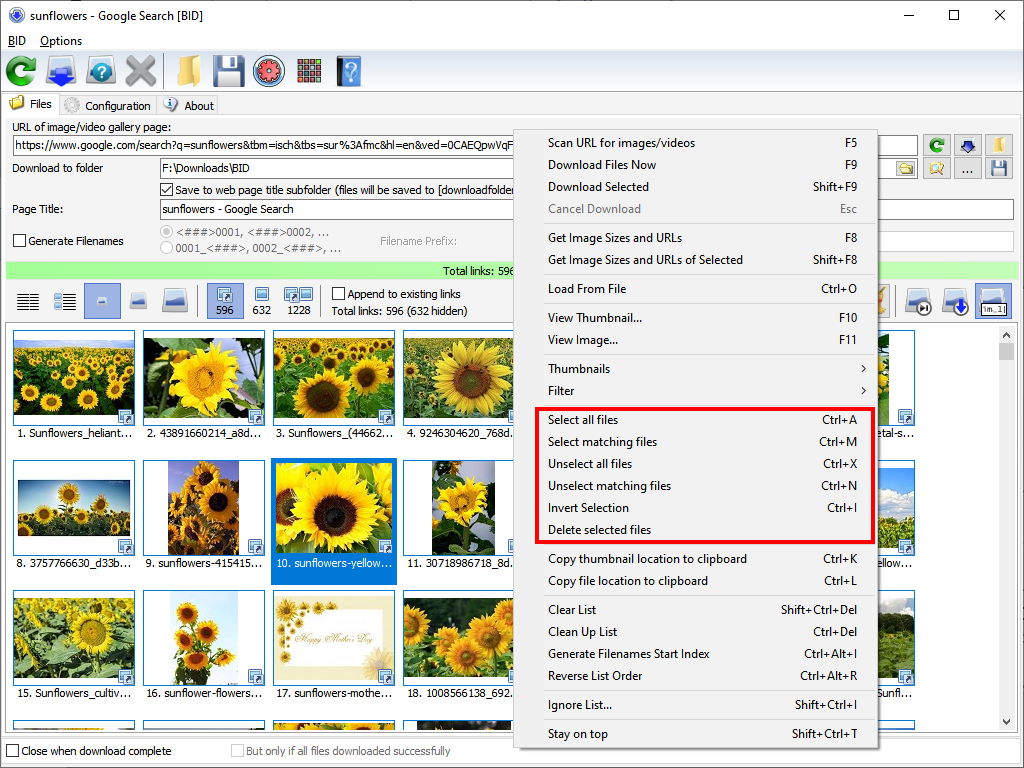Click in the Page Title input field
This screenshot has height=768, width=1024.
[337, 210]
